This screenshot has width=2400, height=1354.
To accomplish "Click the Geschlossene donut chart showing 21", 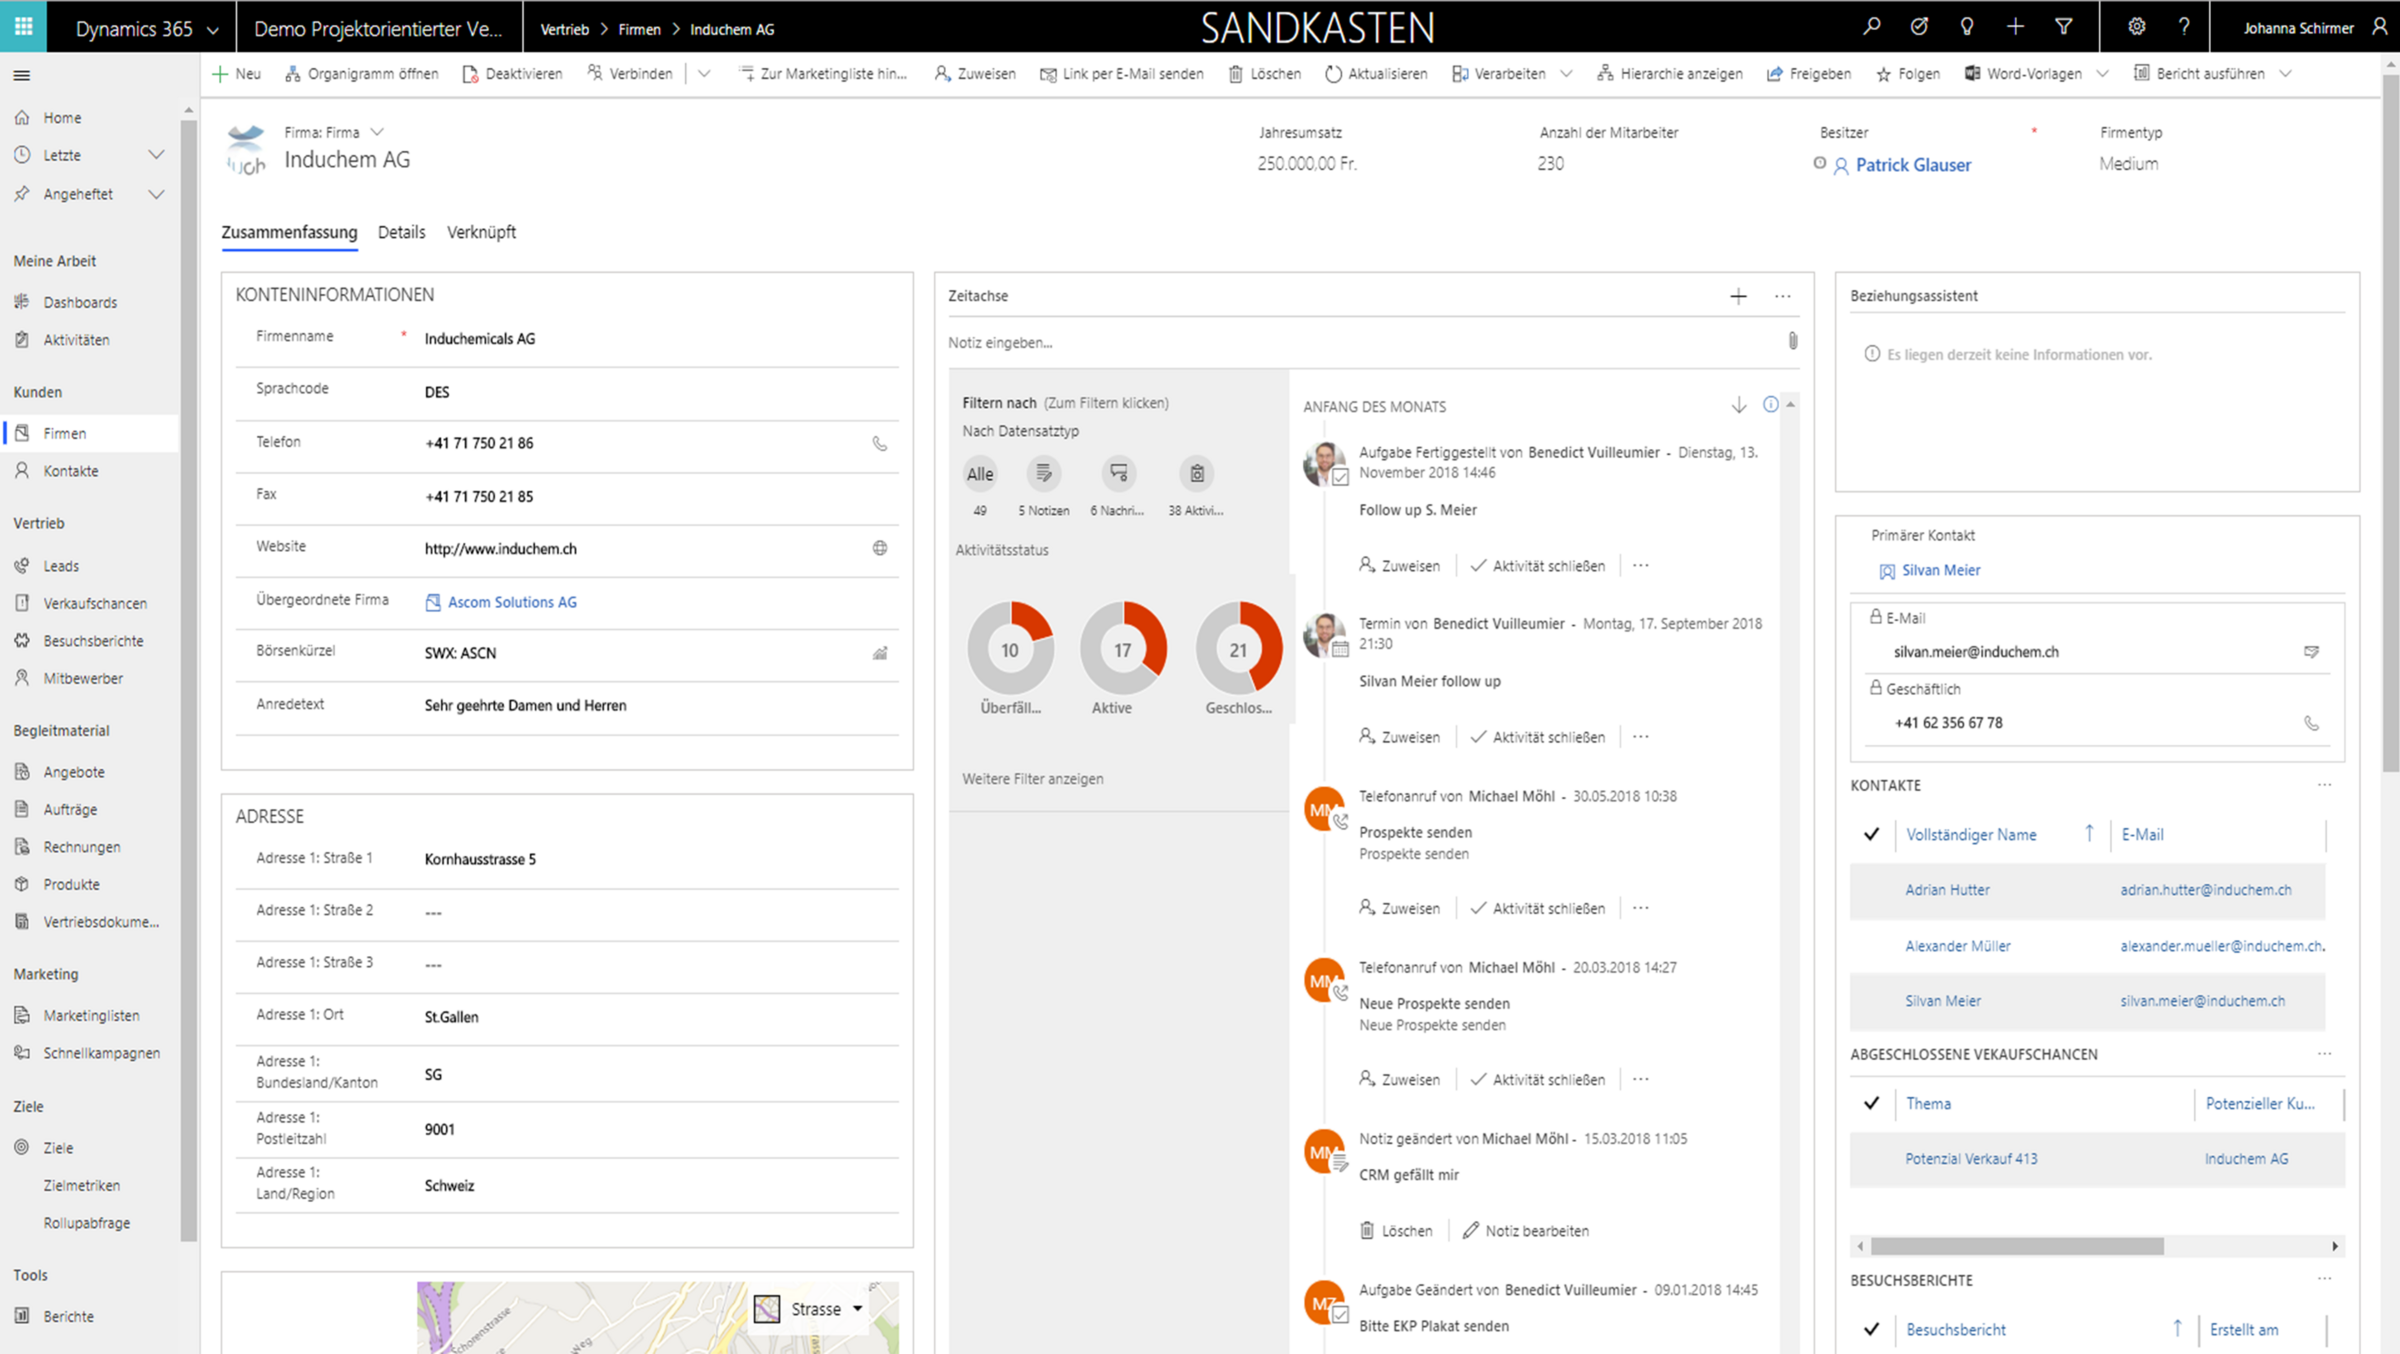I will click(x=1238, y=650).
